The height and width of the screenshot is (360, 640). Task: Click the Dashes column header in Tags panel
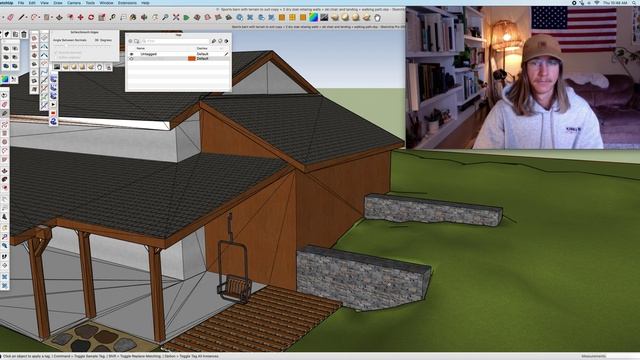pos(202,49)
